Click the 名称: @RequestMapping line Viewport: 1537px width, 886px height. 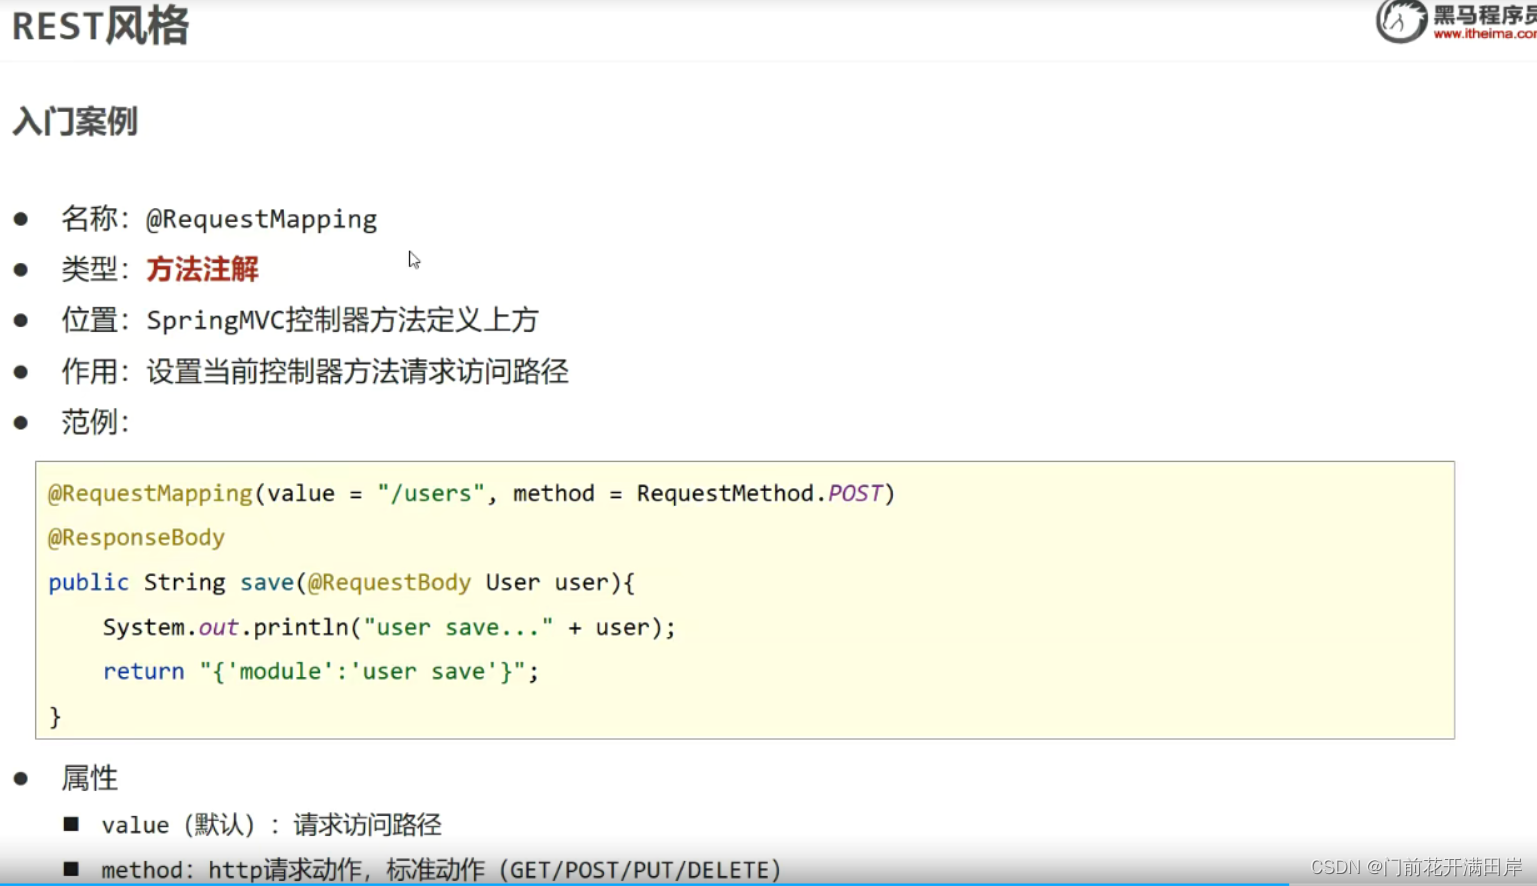point(219,219)
